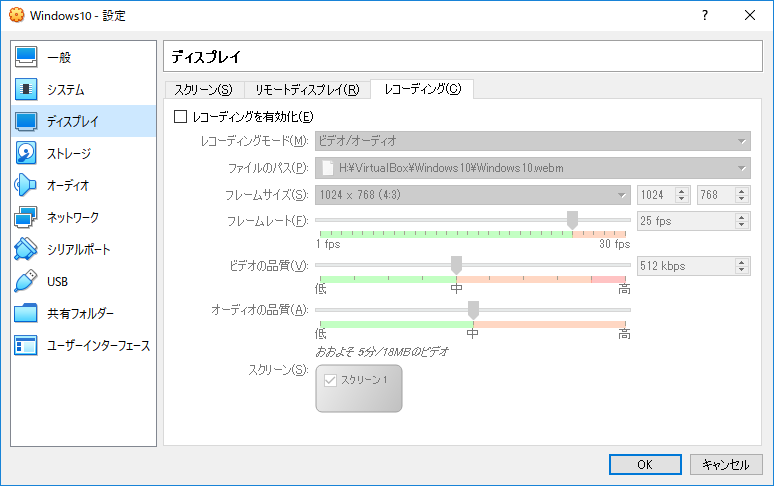The width and height of the screenshot is (774, 486).
Task: Click the ディスプレイ heading text
Action: coord(206,57)
